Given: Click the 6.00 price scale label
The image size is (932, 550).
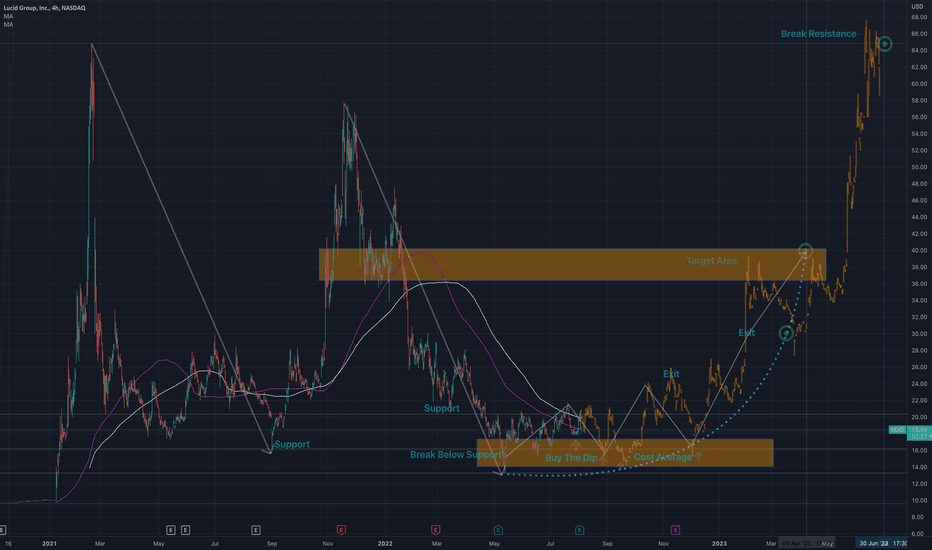Looking at the screenshot, I should click(x=919, y=534).
